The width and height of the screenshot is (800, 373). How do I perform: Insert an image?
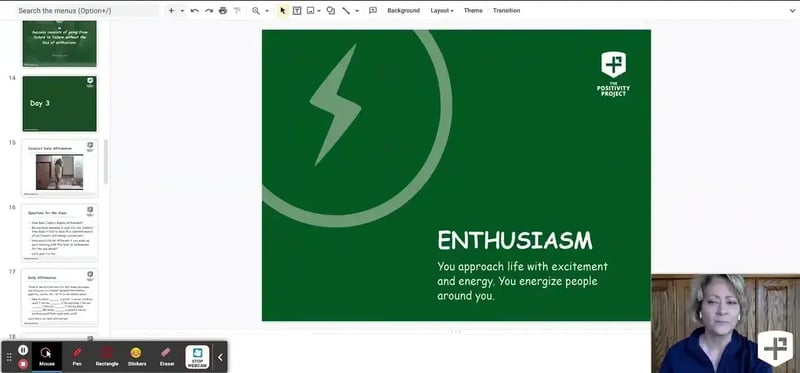pos(310,11)
